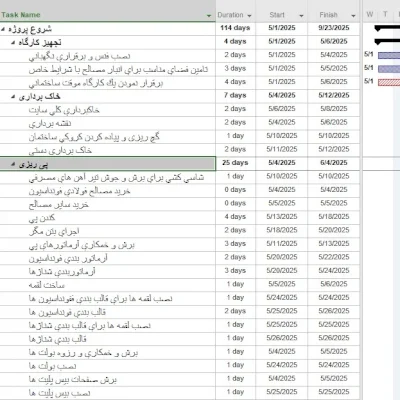Collapse the خاک برداری summary task

coord(13,96)
